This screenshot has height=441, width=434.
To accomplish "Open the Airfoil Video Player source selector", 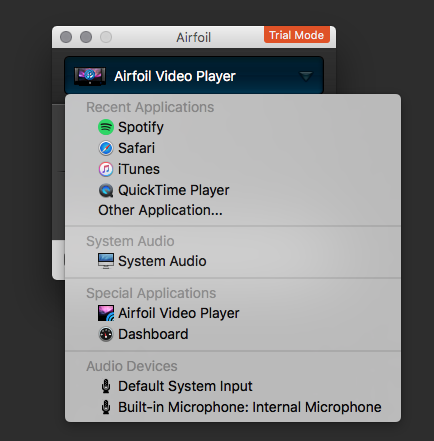I will point(194,76).
